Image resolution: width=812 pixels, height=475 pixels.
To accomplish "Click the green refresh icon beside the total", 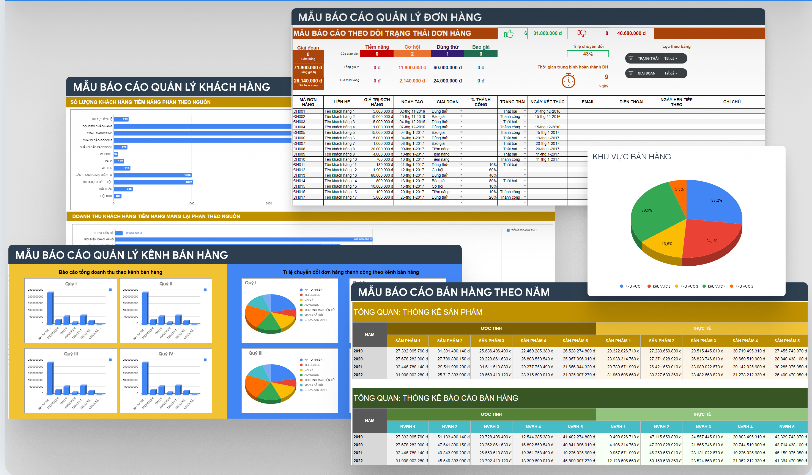I will click(x=507, y=33).
